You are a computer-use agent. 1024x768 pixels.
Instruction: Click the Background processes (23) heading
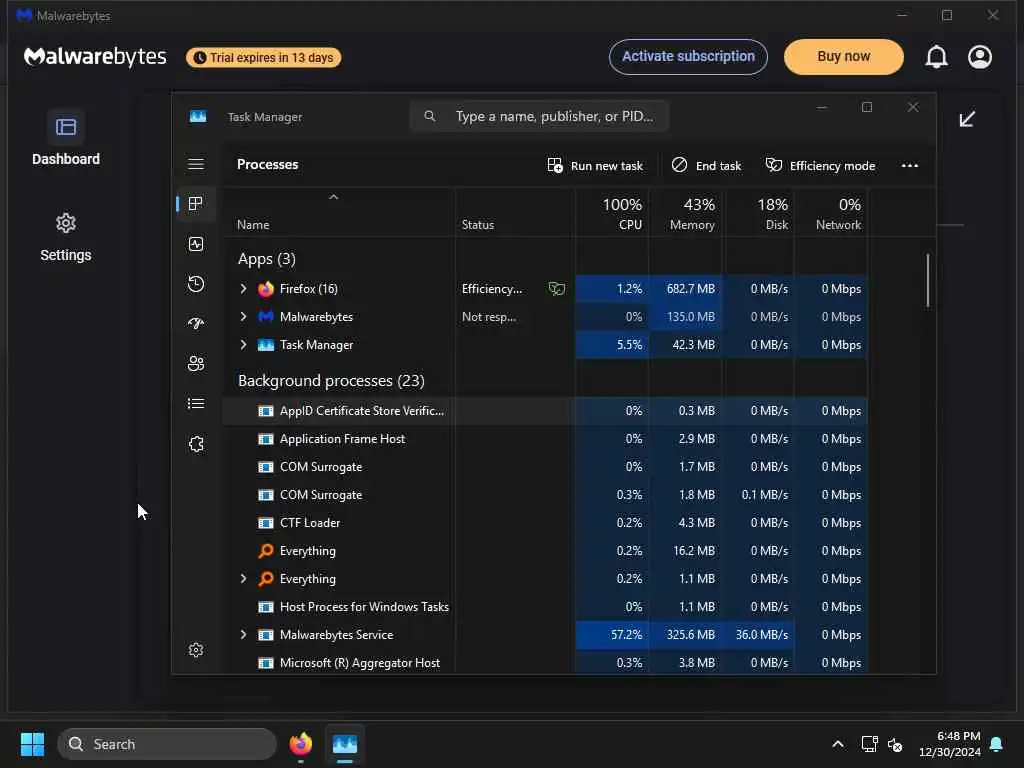pyautogui.click(x=331, y=381)
